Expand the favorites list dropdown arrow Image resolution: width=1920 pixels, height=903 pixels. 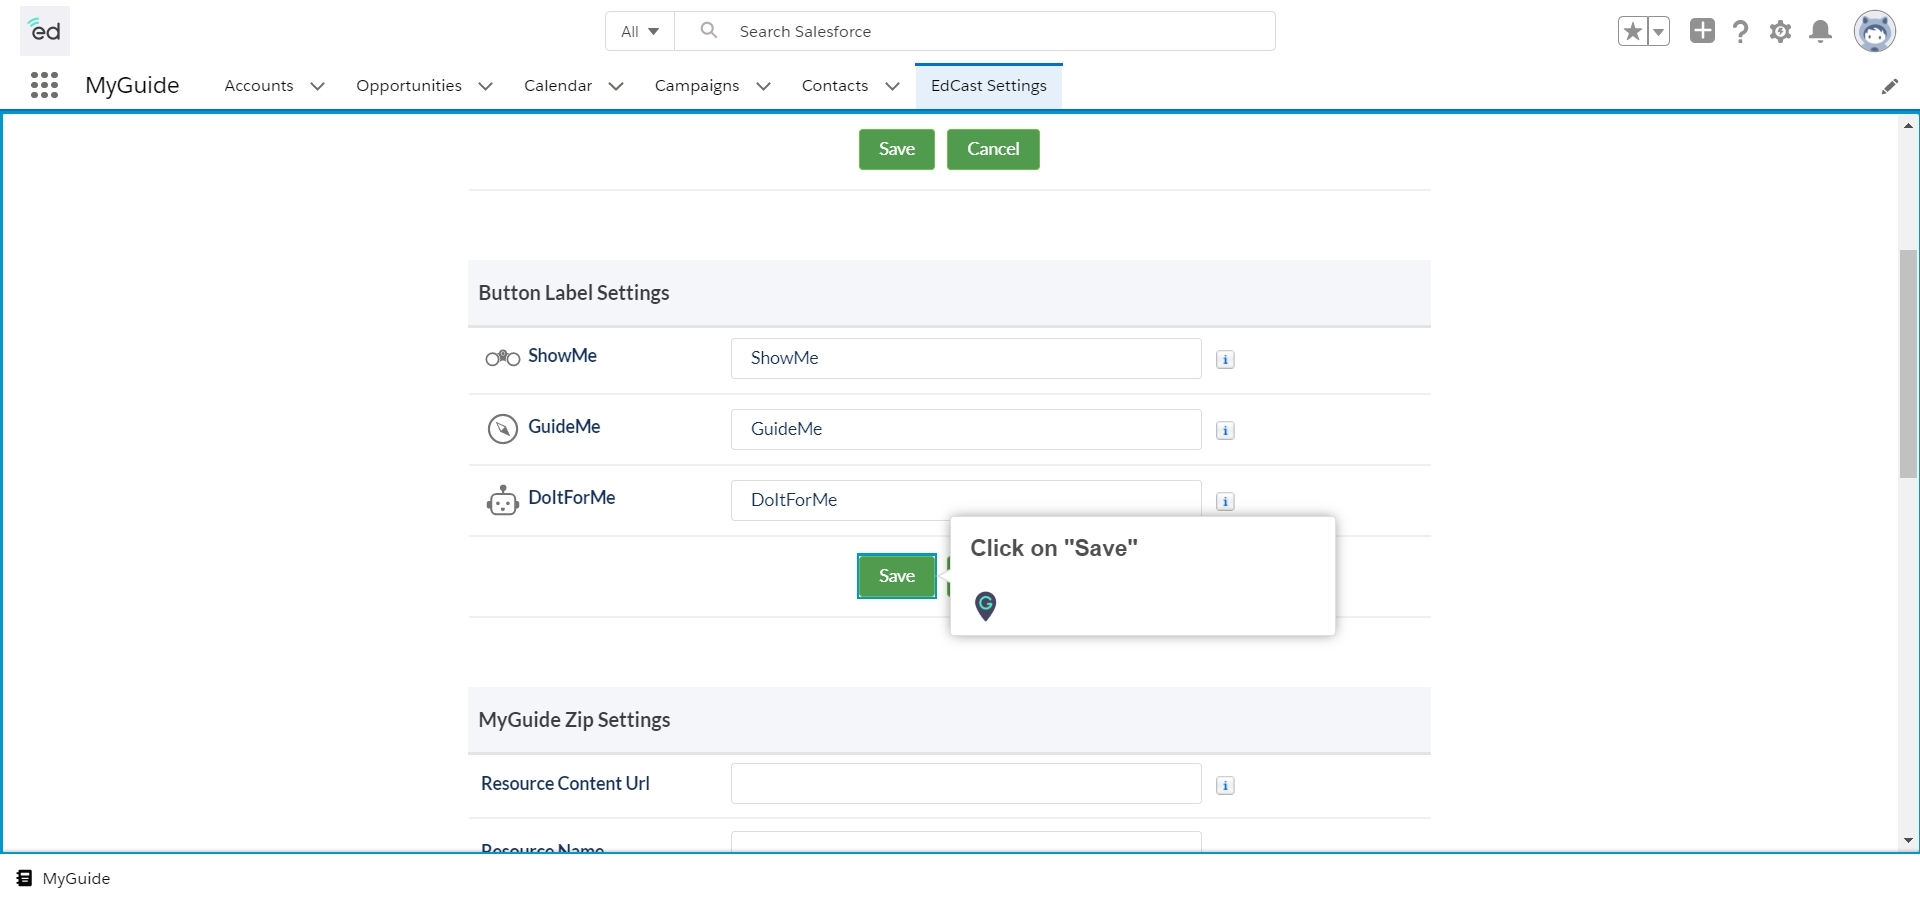(x=1658, y=31)
